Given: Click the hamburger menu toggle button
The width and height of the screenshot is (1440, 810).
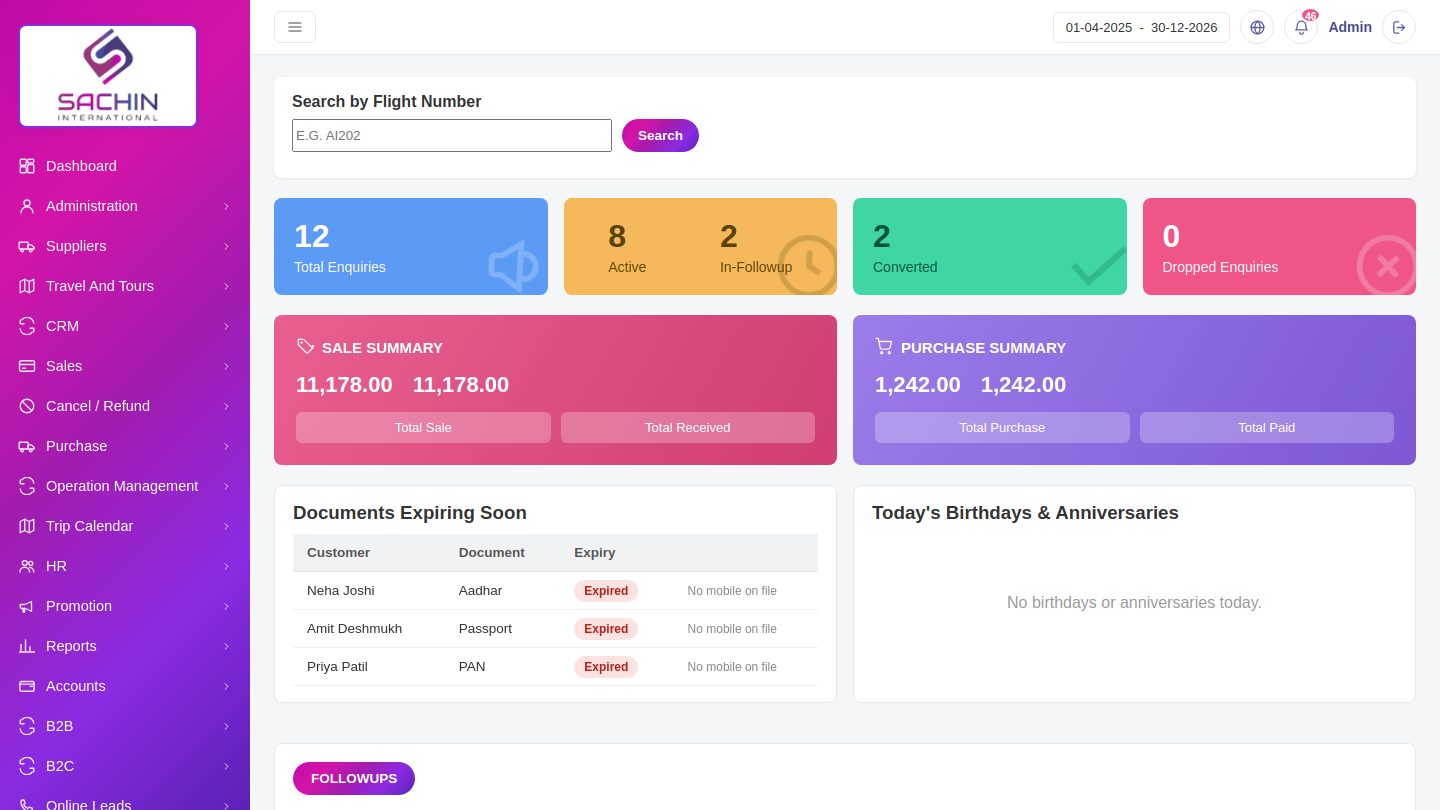Looking at the screenshot, I should 295,27.
